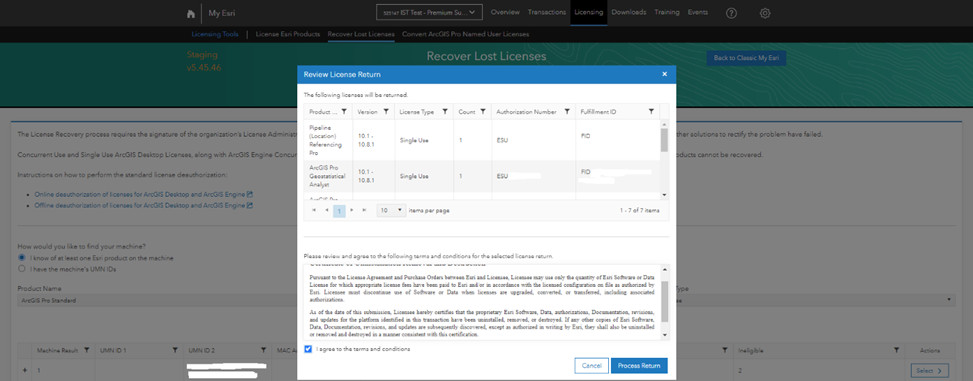Open the Events menu
This screenshot has height=381, width=973.
point(697,12)
